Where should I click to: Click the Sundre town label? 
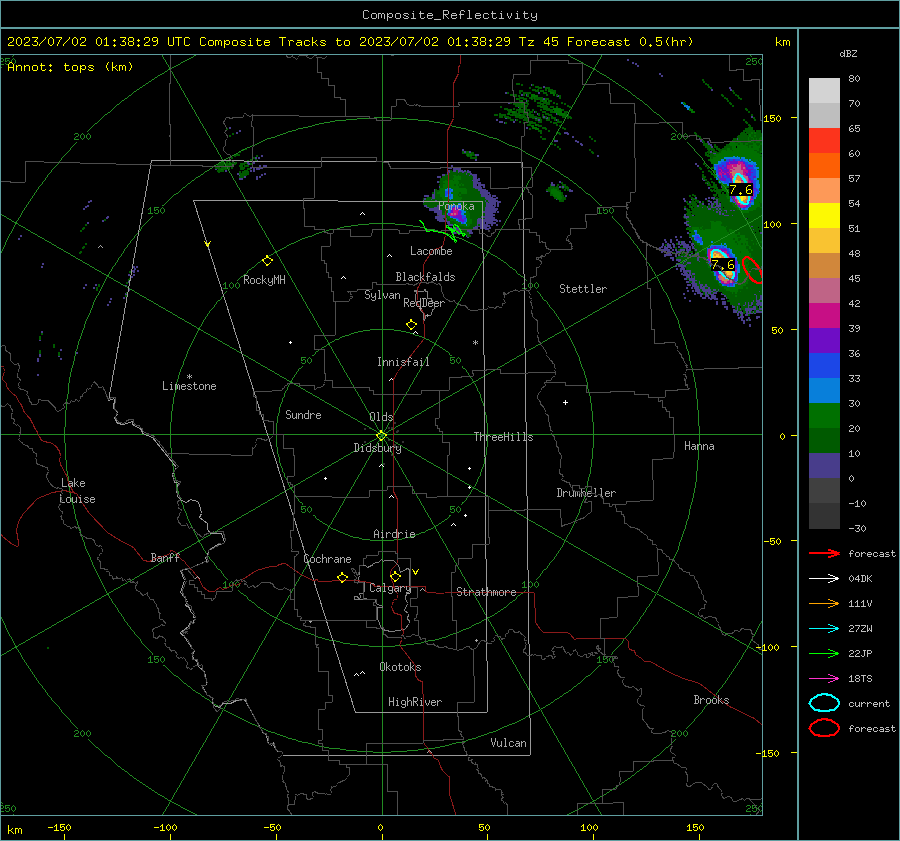tap(303, 415)
